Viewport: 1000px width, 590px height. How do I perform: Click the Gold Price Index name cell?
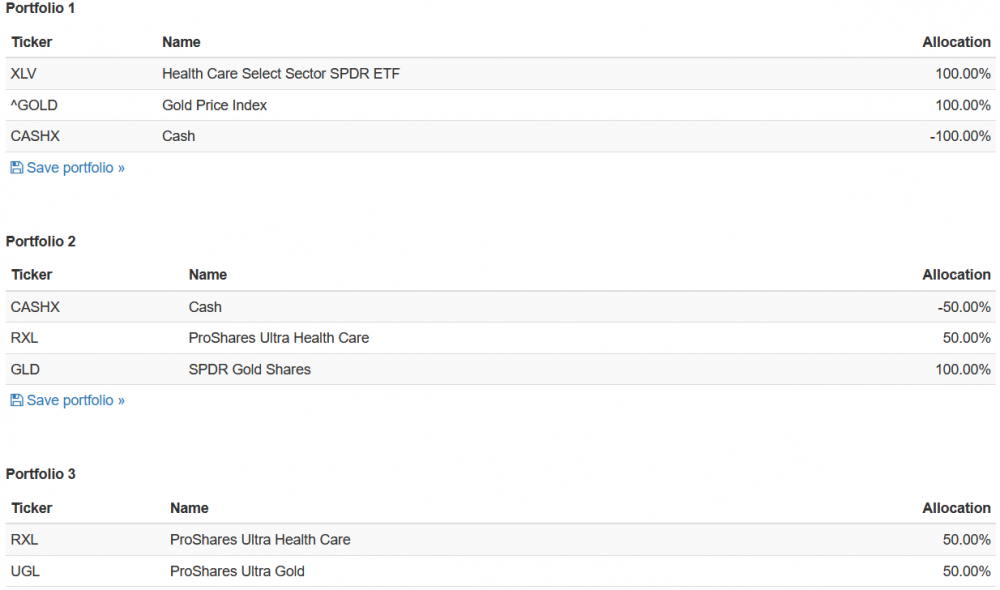click(214, 105)
